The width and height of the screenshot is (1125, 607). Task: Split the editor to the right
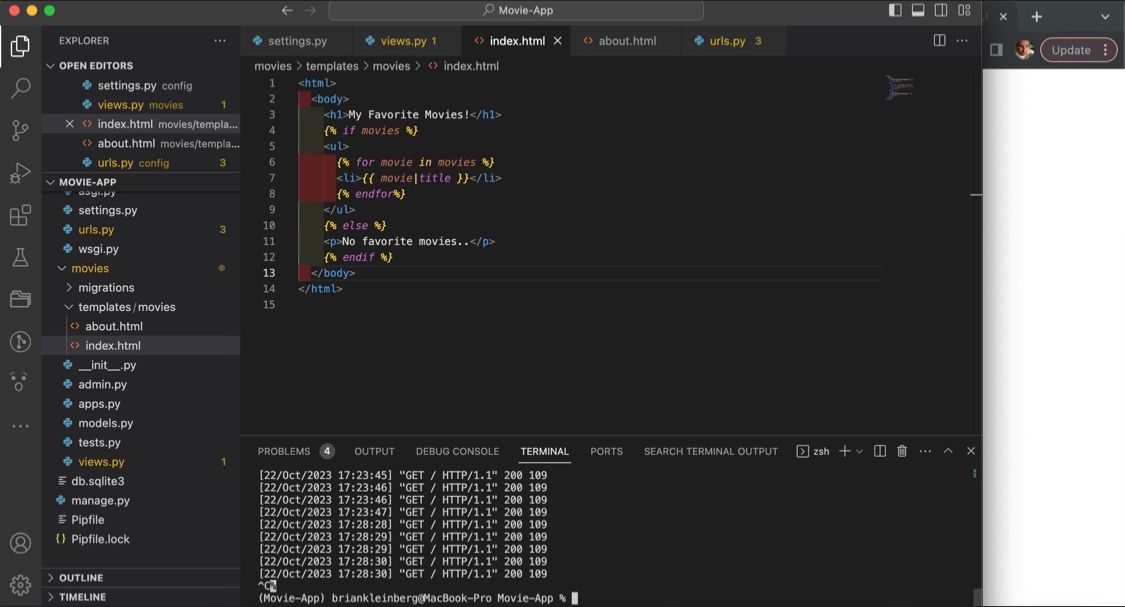pos(939,40)
